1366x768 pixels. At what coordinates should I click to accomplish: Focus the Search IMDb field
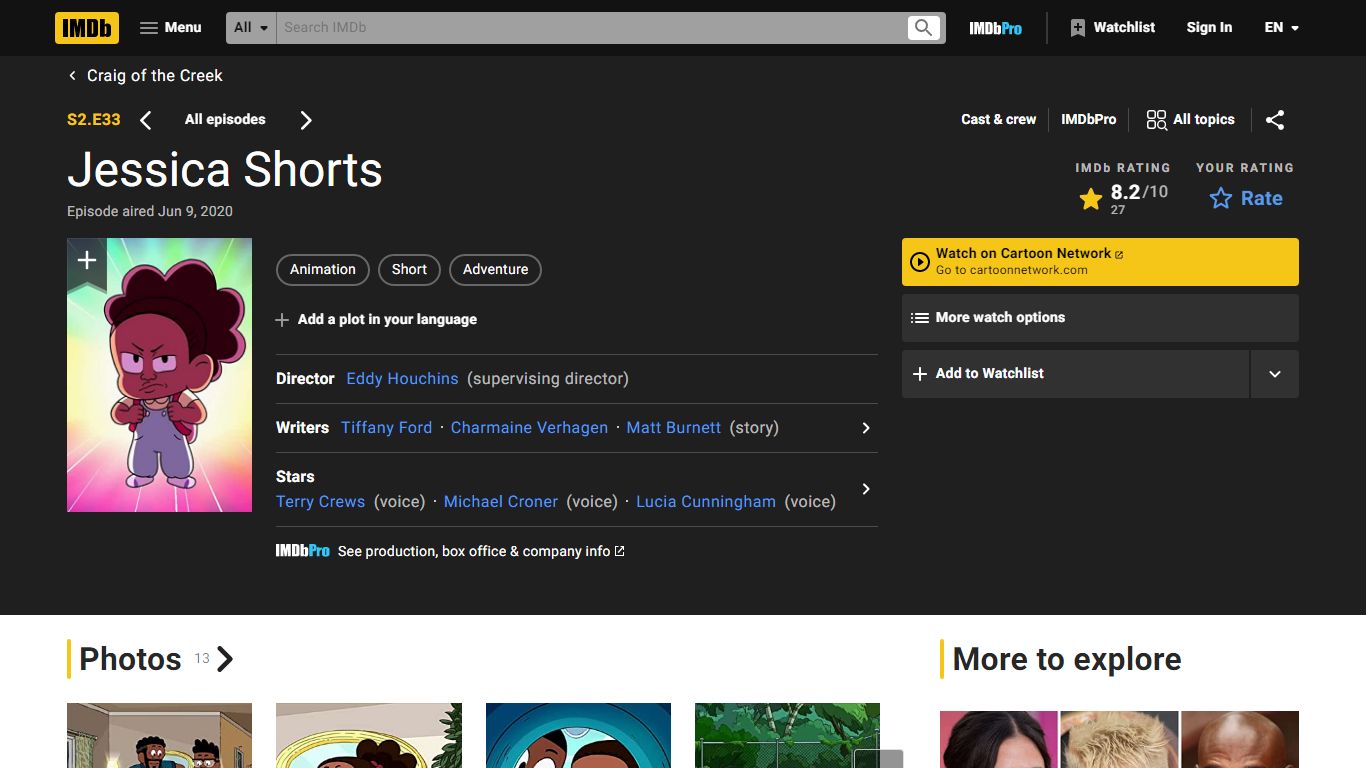point(591,28)
